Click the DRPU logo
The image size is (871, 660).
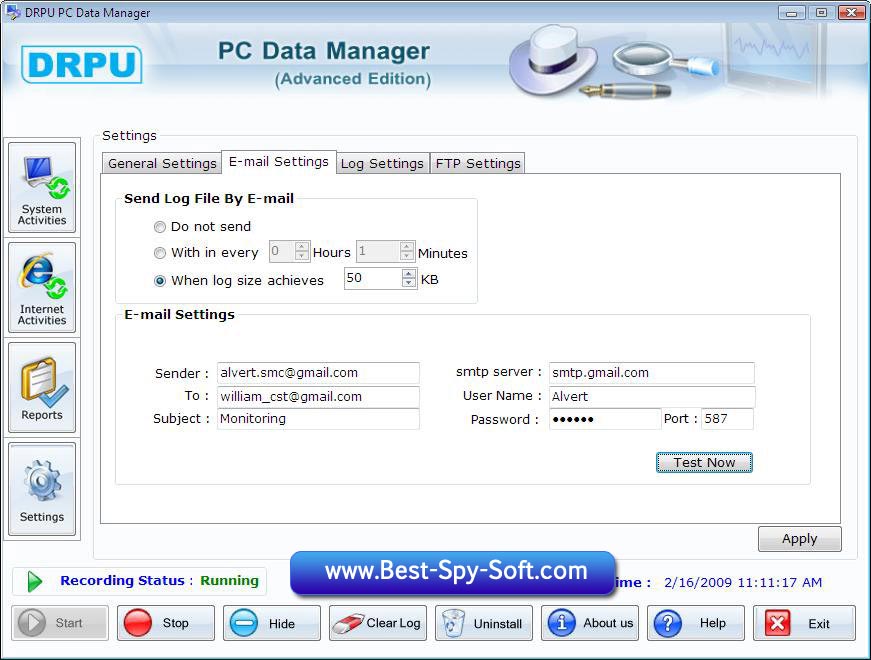(82, 64)
